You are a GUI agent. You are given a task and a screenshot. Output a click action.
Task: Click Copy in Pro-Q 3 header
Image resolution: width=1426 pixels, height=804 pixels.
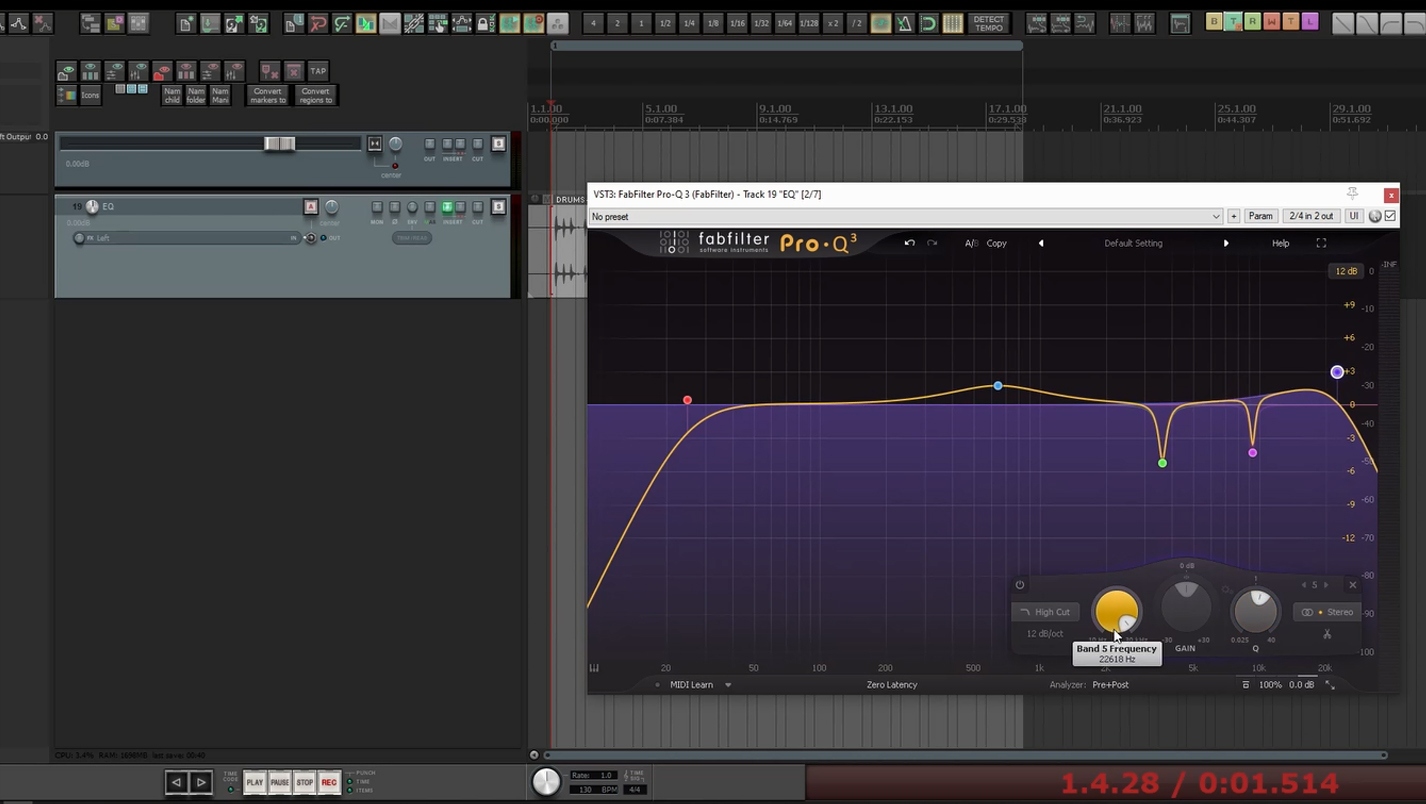(997, 243)
